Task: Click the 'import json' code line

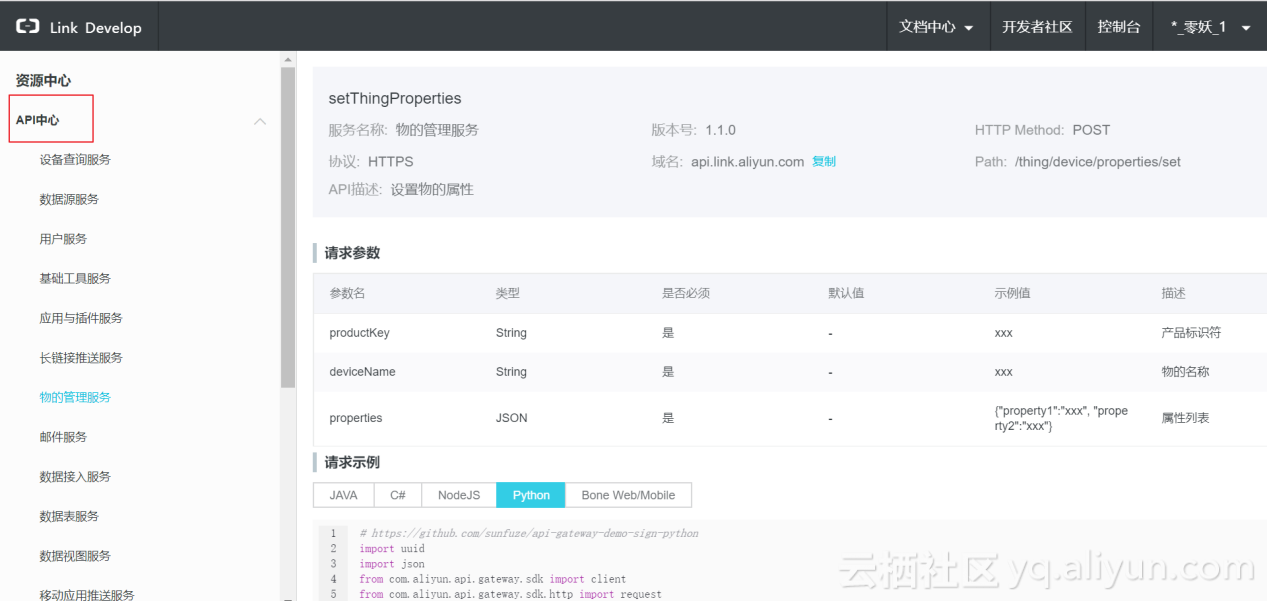Action: 392,563
